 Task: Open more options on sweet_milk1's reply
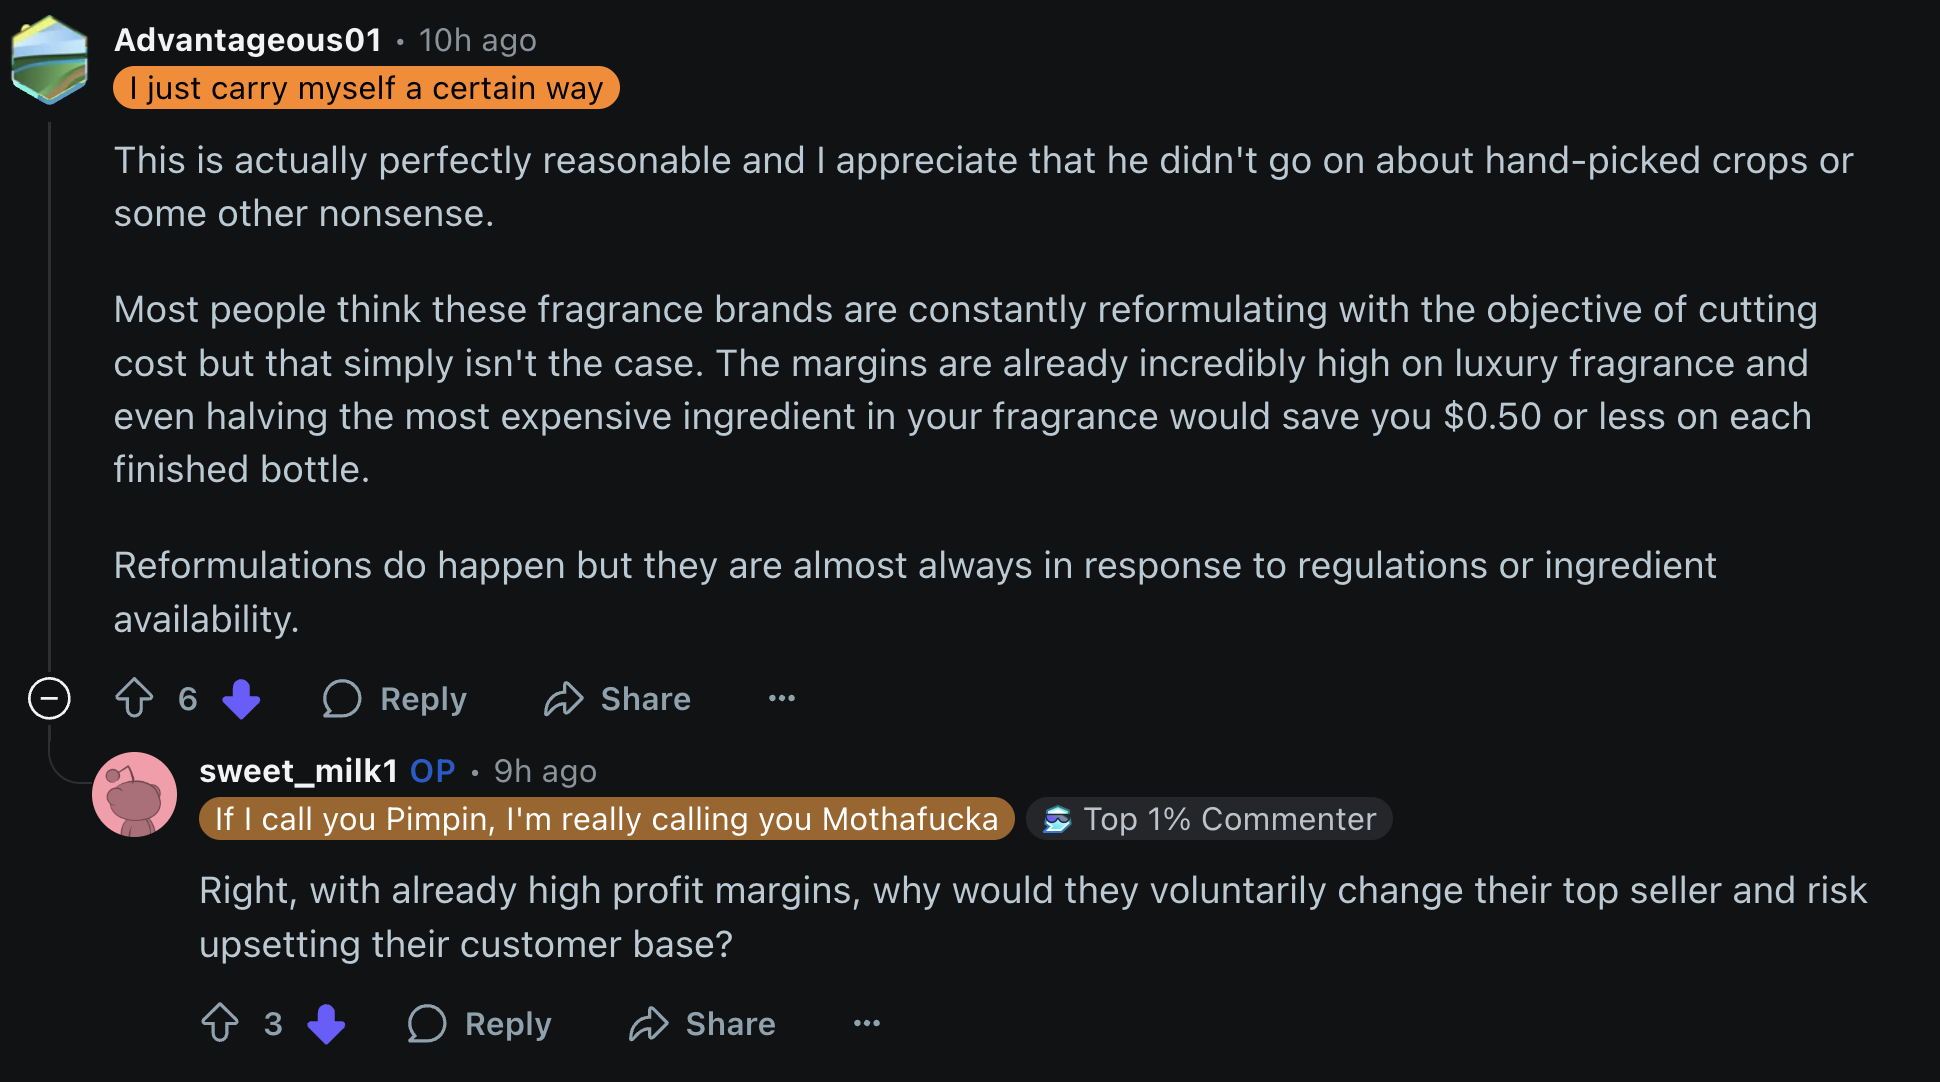pos(867,1023)
